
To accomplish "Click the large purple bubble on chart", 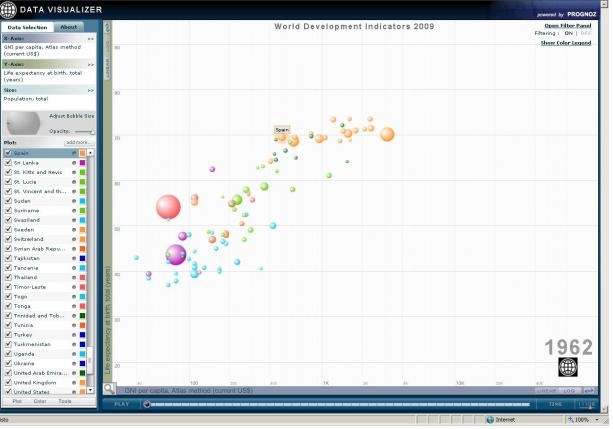I will click(x=176, y=254).
